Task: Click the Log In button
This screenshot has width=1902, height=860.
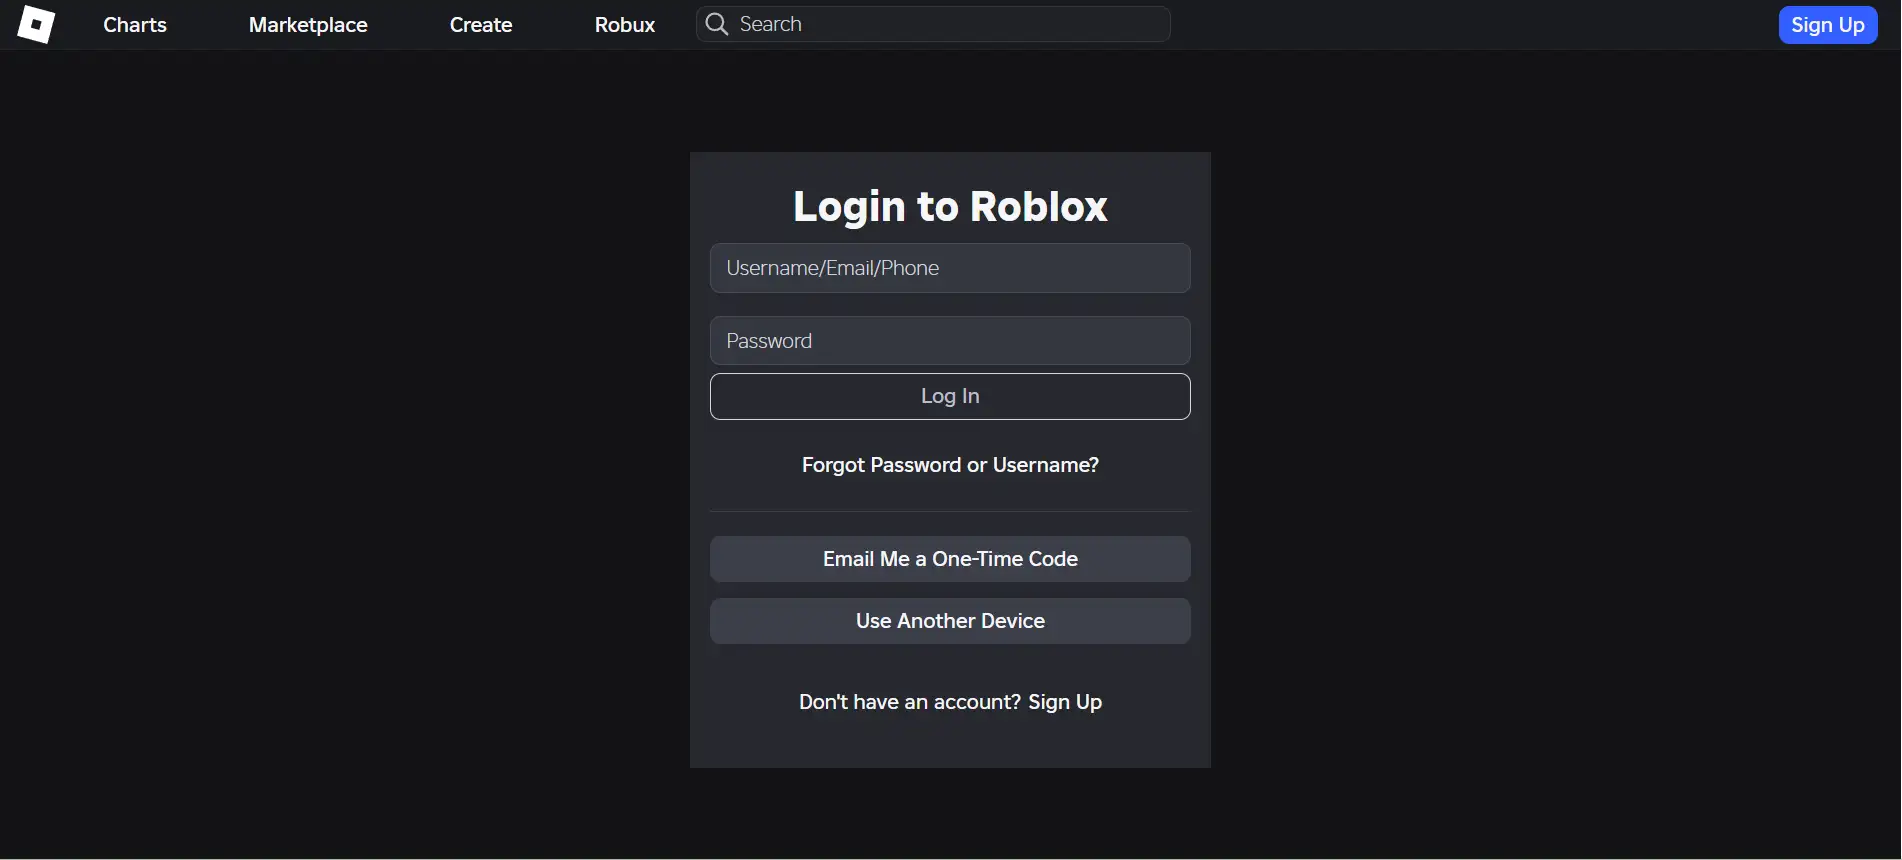Action: pyautogui.click(x=950, y=396)
